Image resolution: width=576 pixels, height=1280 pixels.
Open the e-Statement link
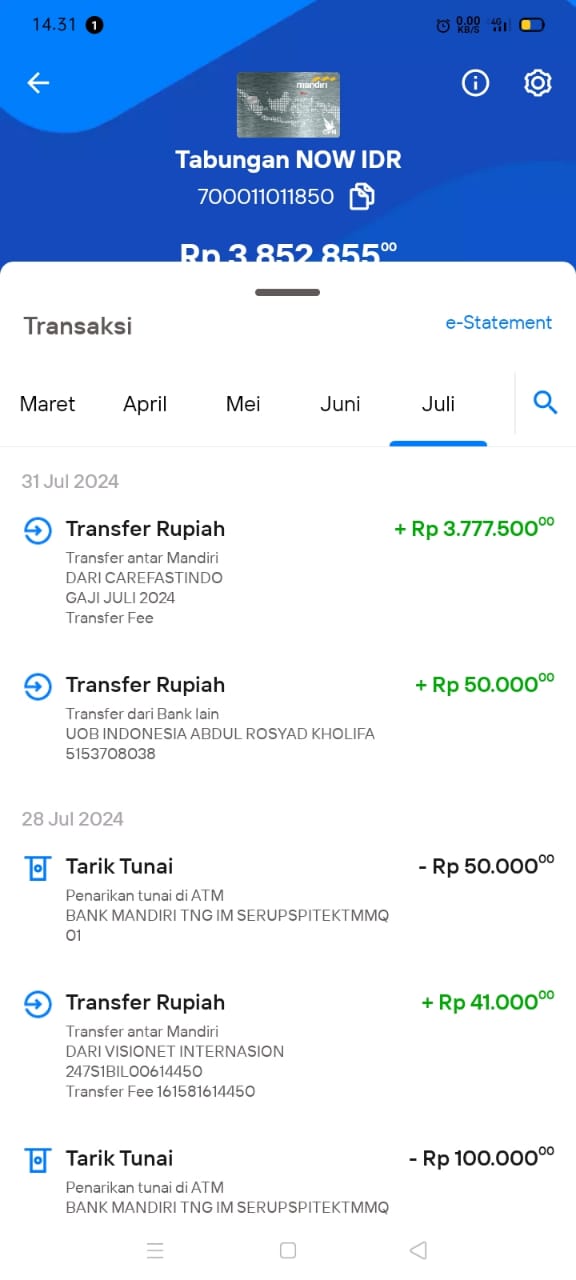coord(499,322)
